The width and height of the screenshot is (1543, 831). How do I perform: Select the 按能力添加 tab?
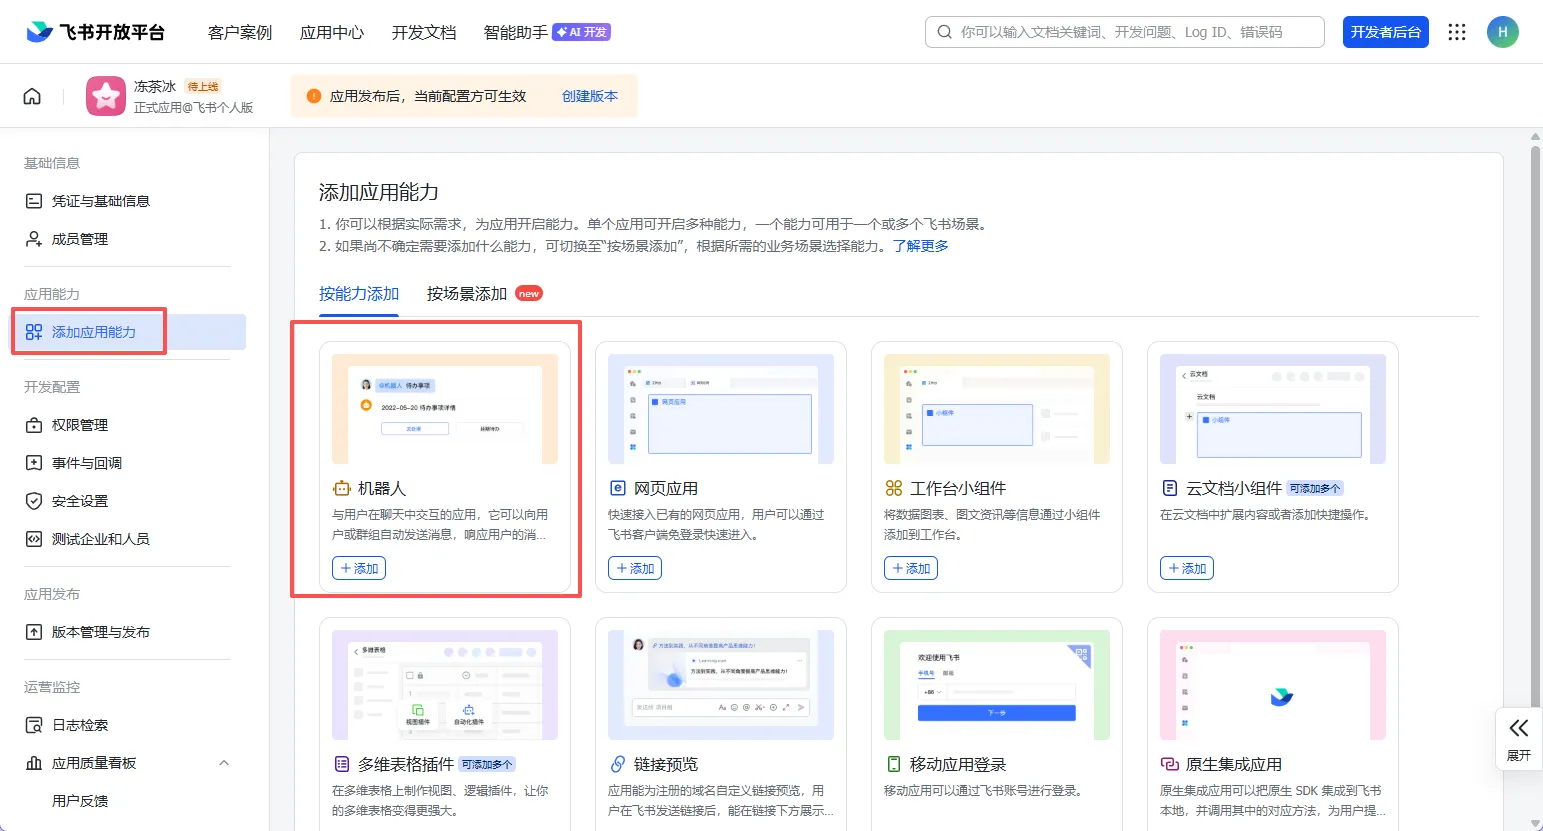point(359,294)
